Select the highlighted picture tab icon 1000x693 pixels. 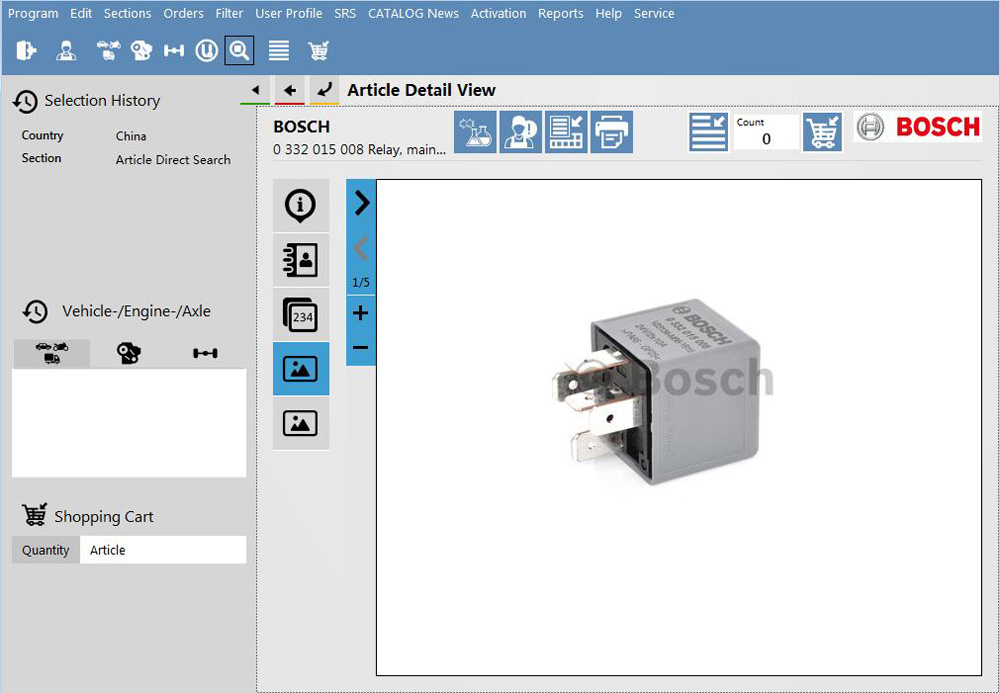[301, 368]
